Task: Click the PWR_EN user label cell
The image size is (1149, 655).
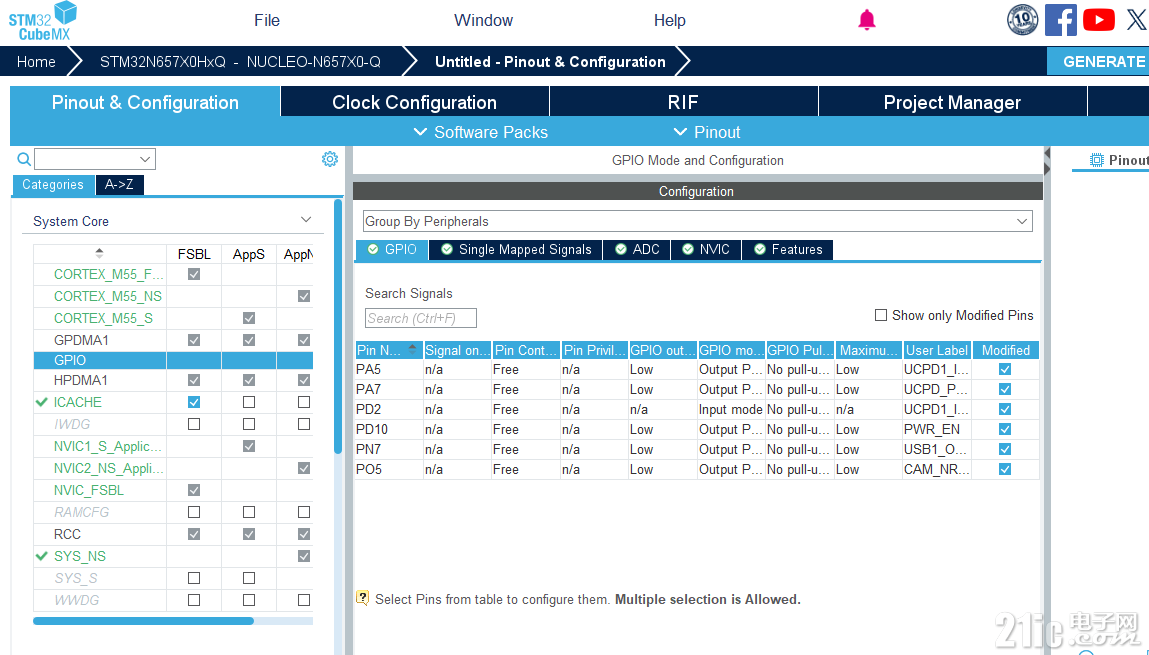Action: click(937, 429)
